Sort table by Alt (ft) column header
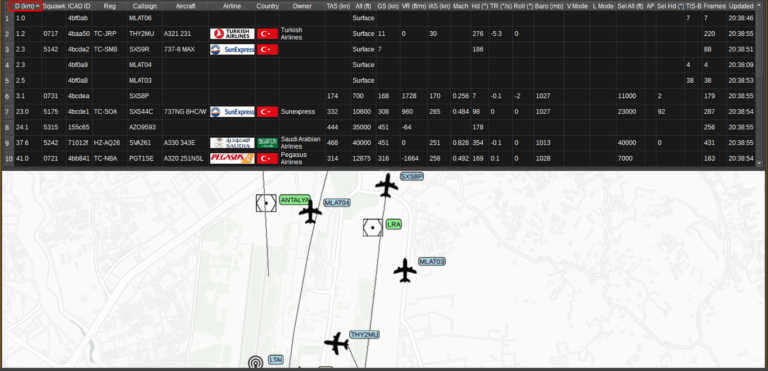768x371 pixels. [x=363, y=6]
